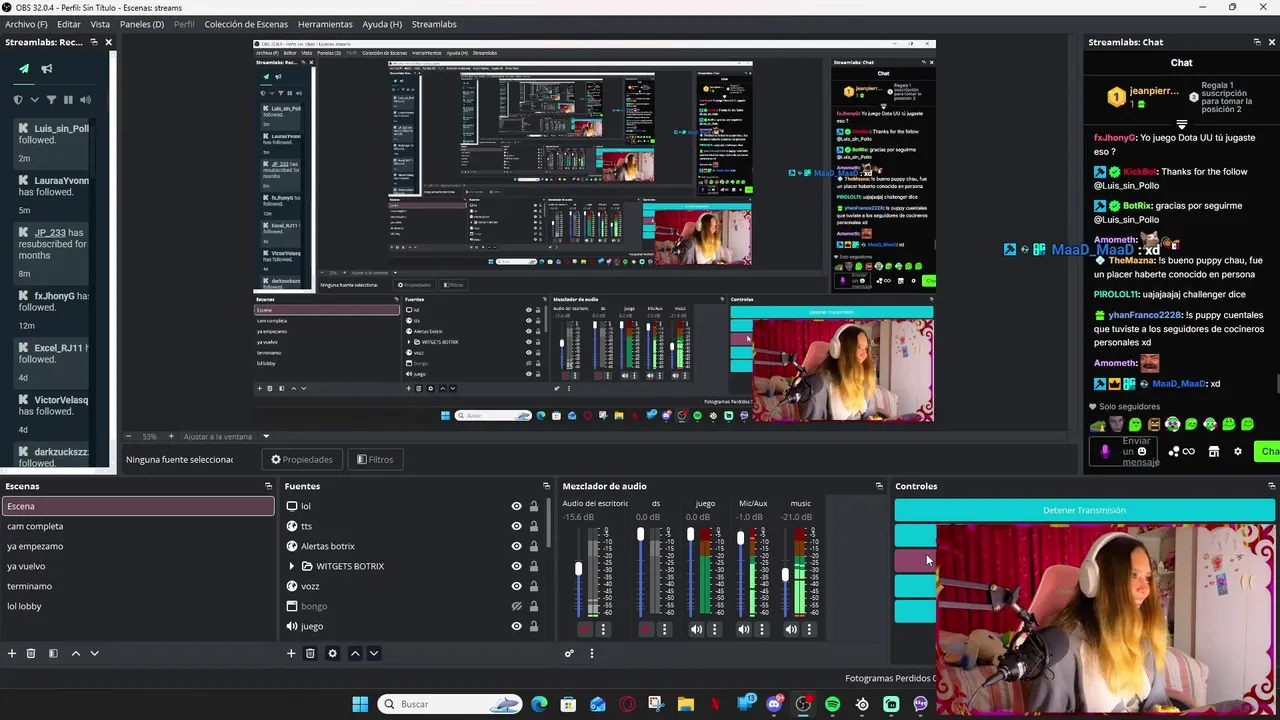
Task: Pause the recent events alert queue
Action: pos(68,100)
